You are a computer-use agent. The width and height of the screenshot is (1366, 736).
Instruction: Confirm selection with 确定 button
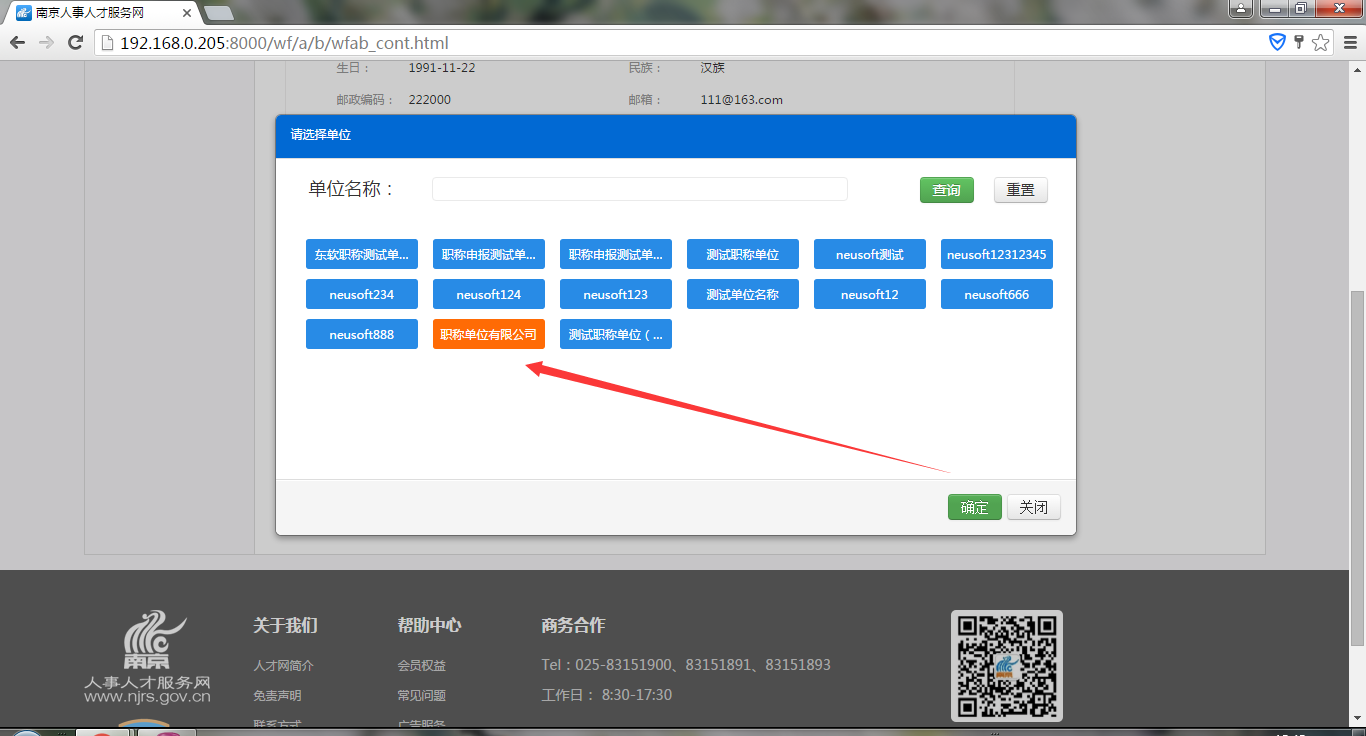974,507
